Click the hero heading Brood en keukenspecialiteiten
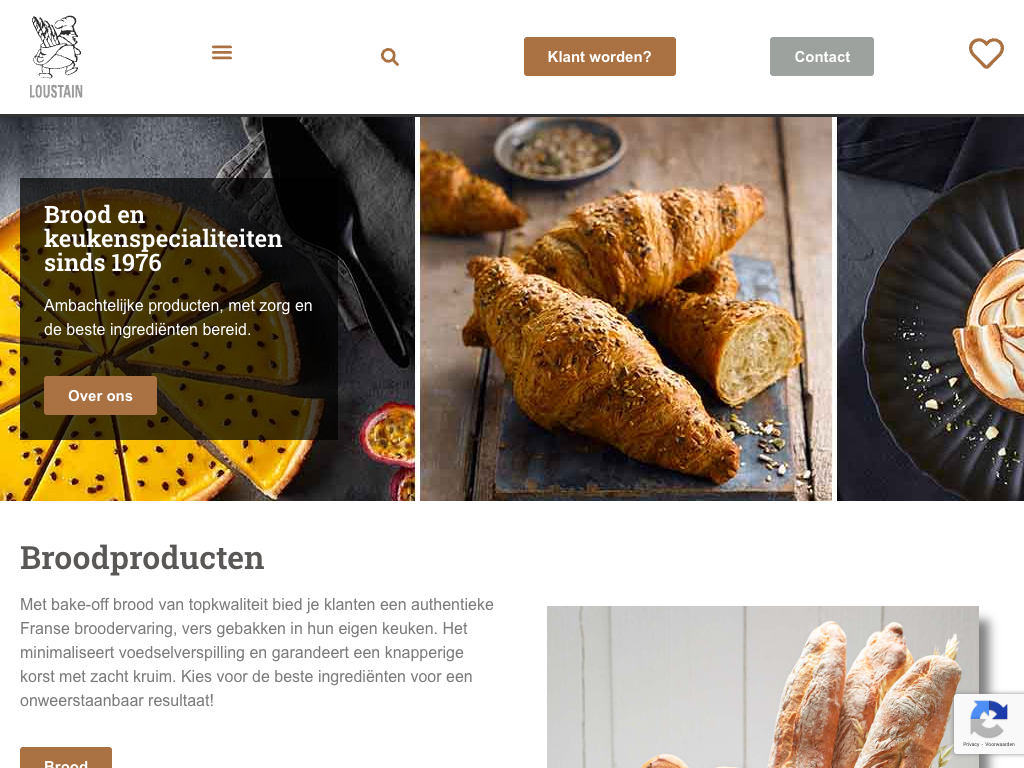 (163, 238)
